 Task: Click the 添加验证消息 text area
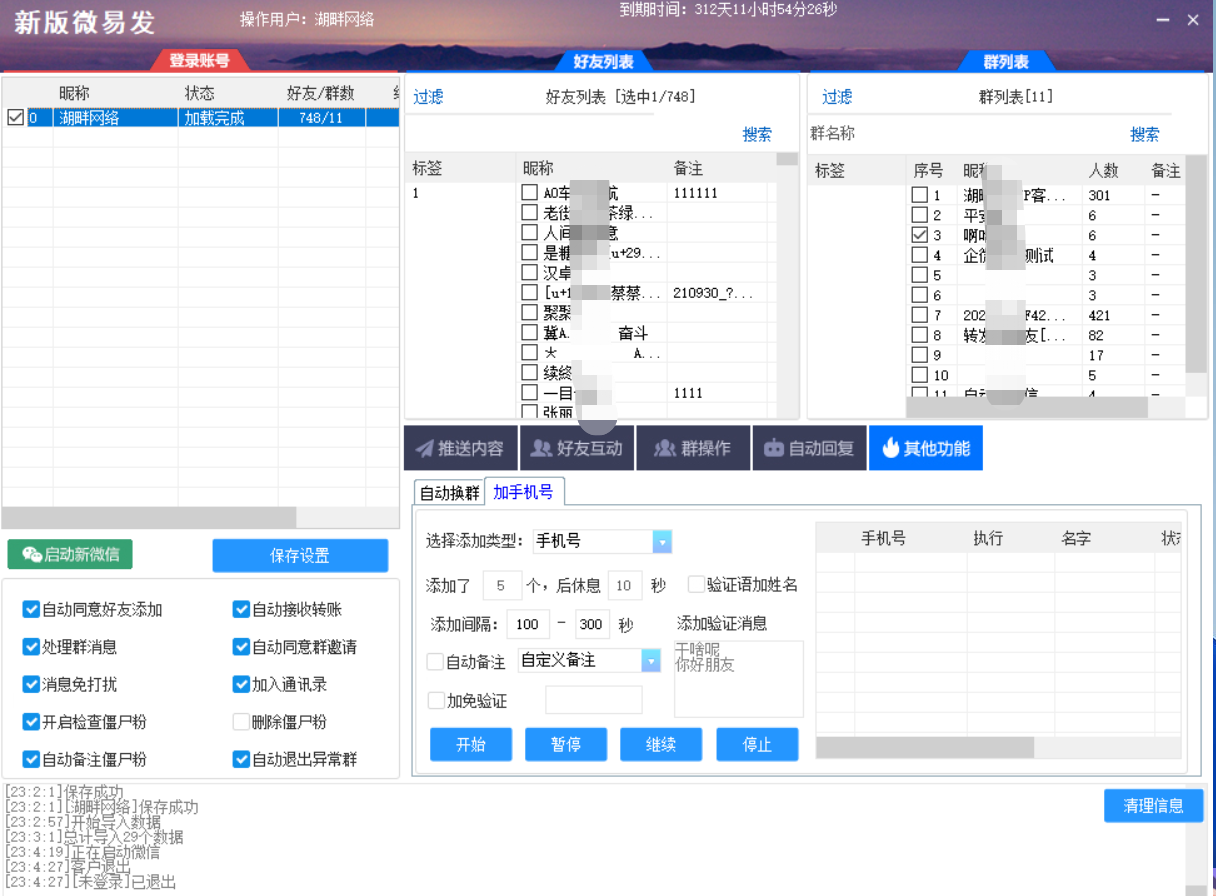point(738,679)
